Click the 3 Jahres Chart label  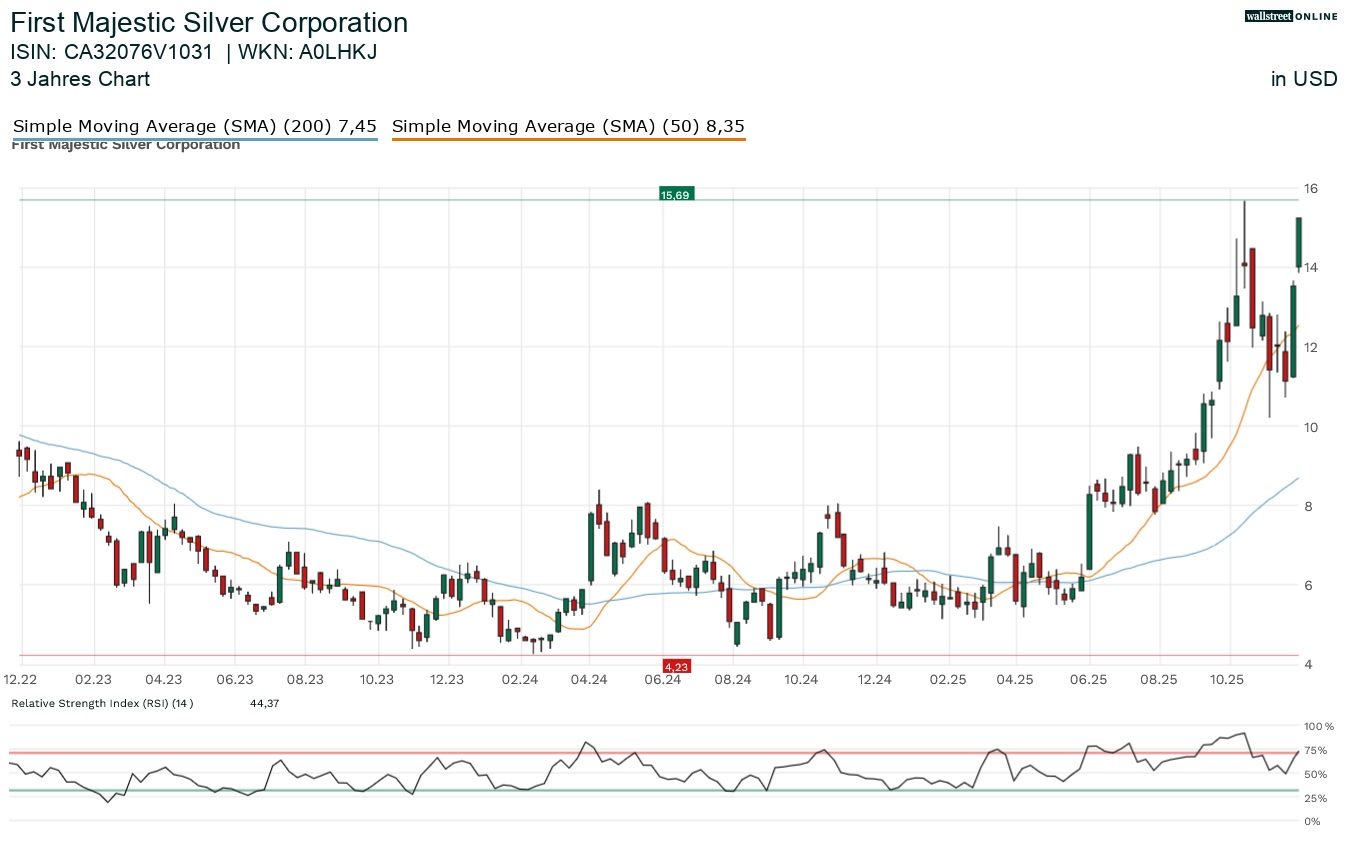pos(80,79)
